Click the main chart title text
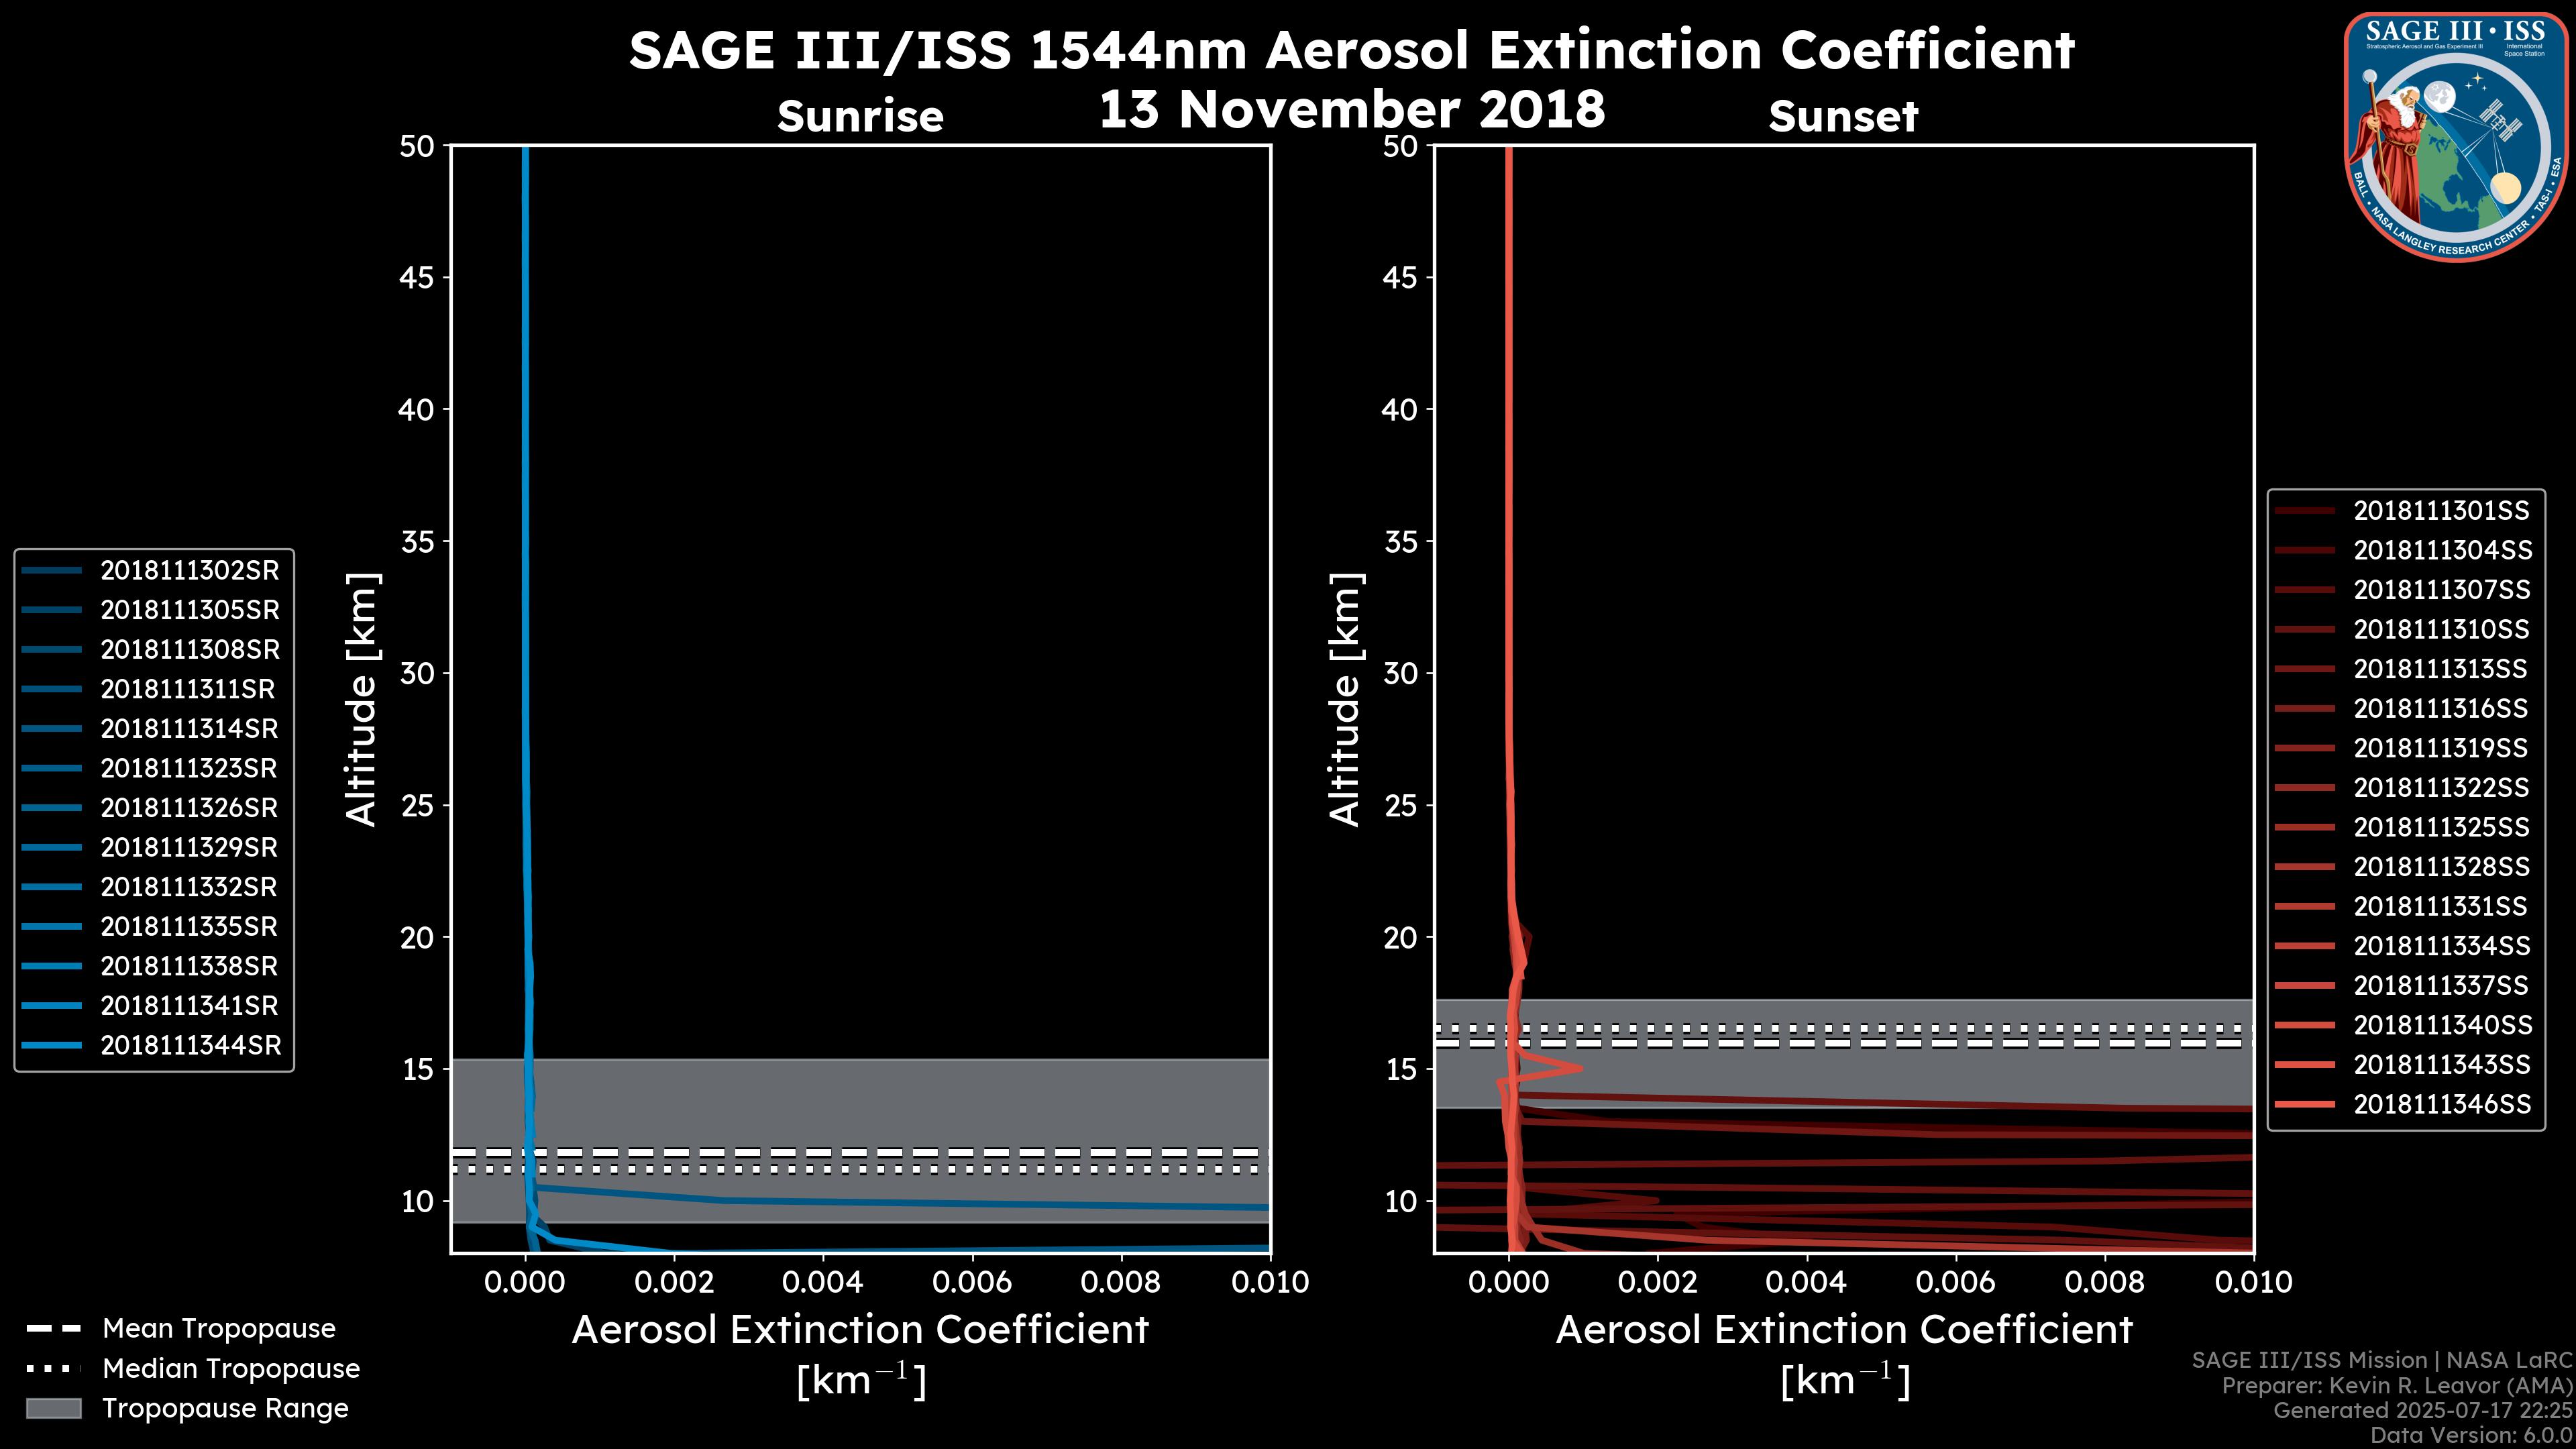2576x1449 pixels. 1351,50
